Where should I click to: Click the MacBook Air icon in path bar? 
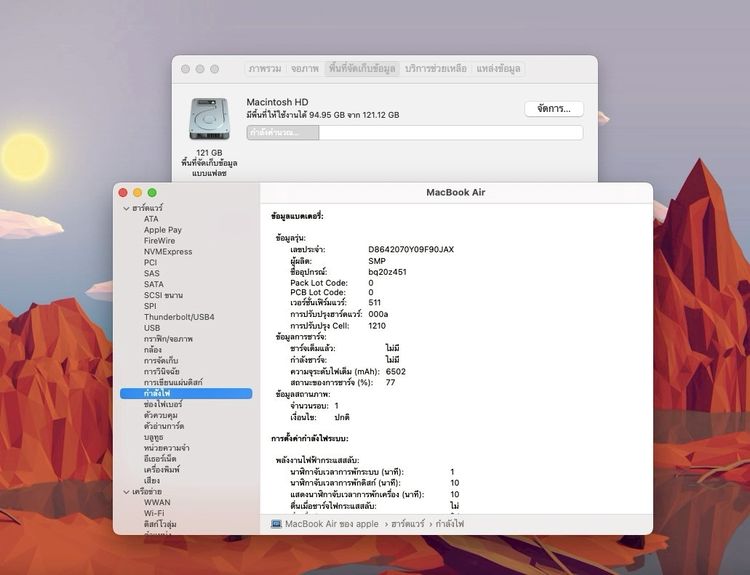click(x=276, y=524)
